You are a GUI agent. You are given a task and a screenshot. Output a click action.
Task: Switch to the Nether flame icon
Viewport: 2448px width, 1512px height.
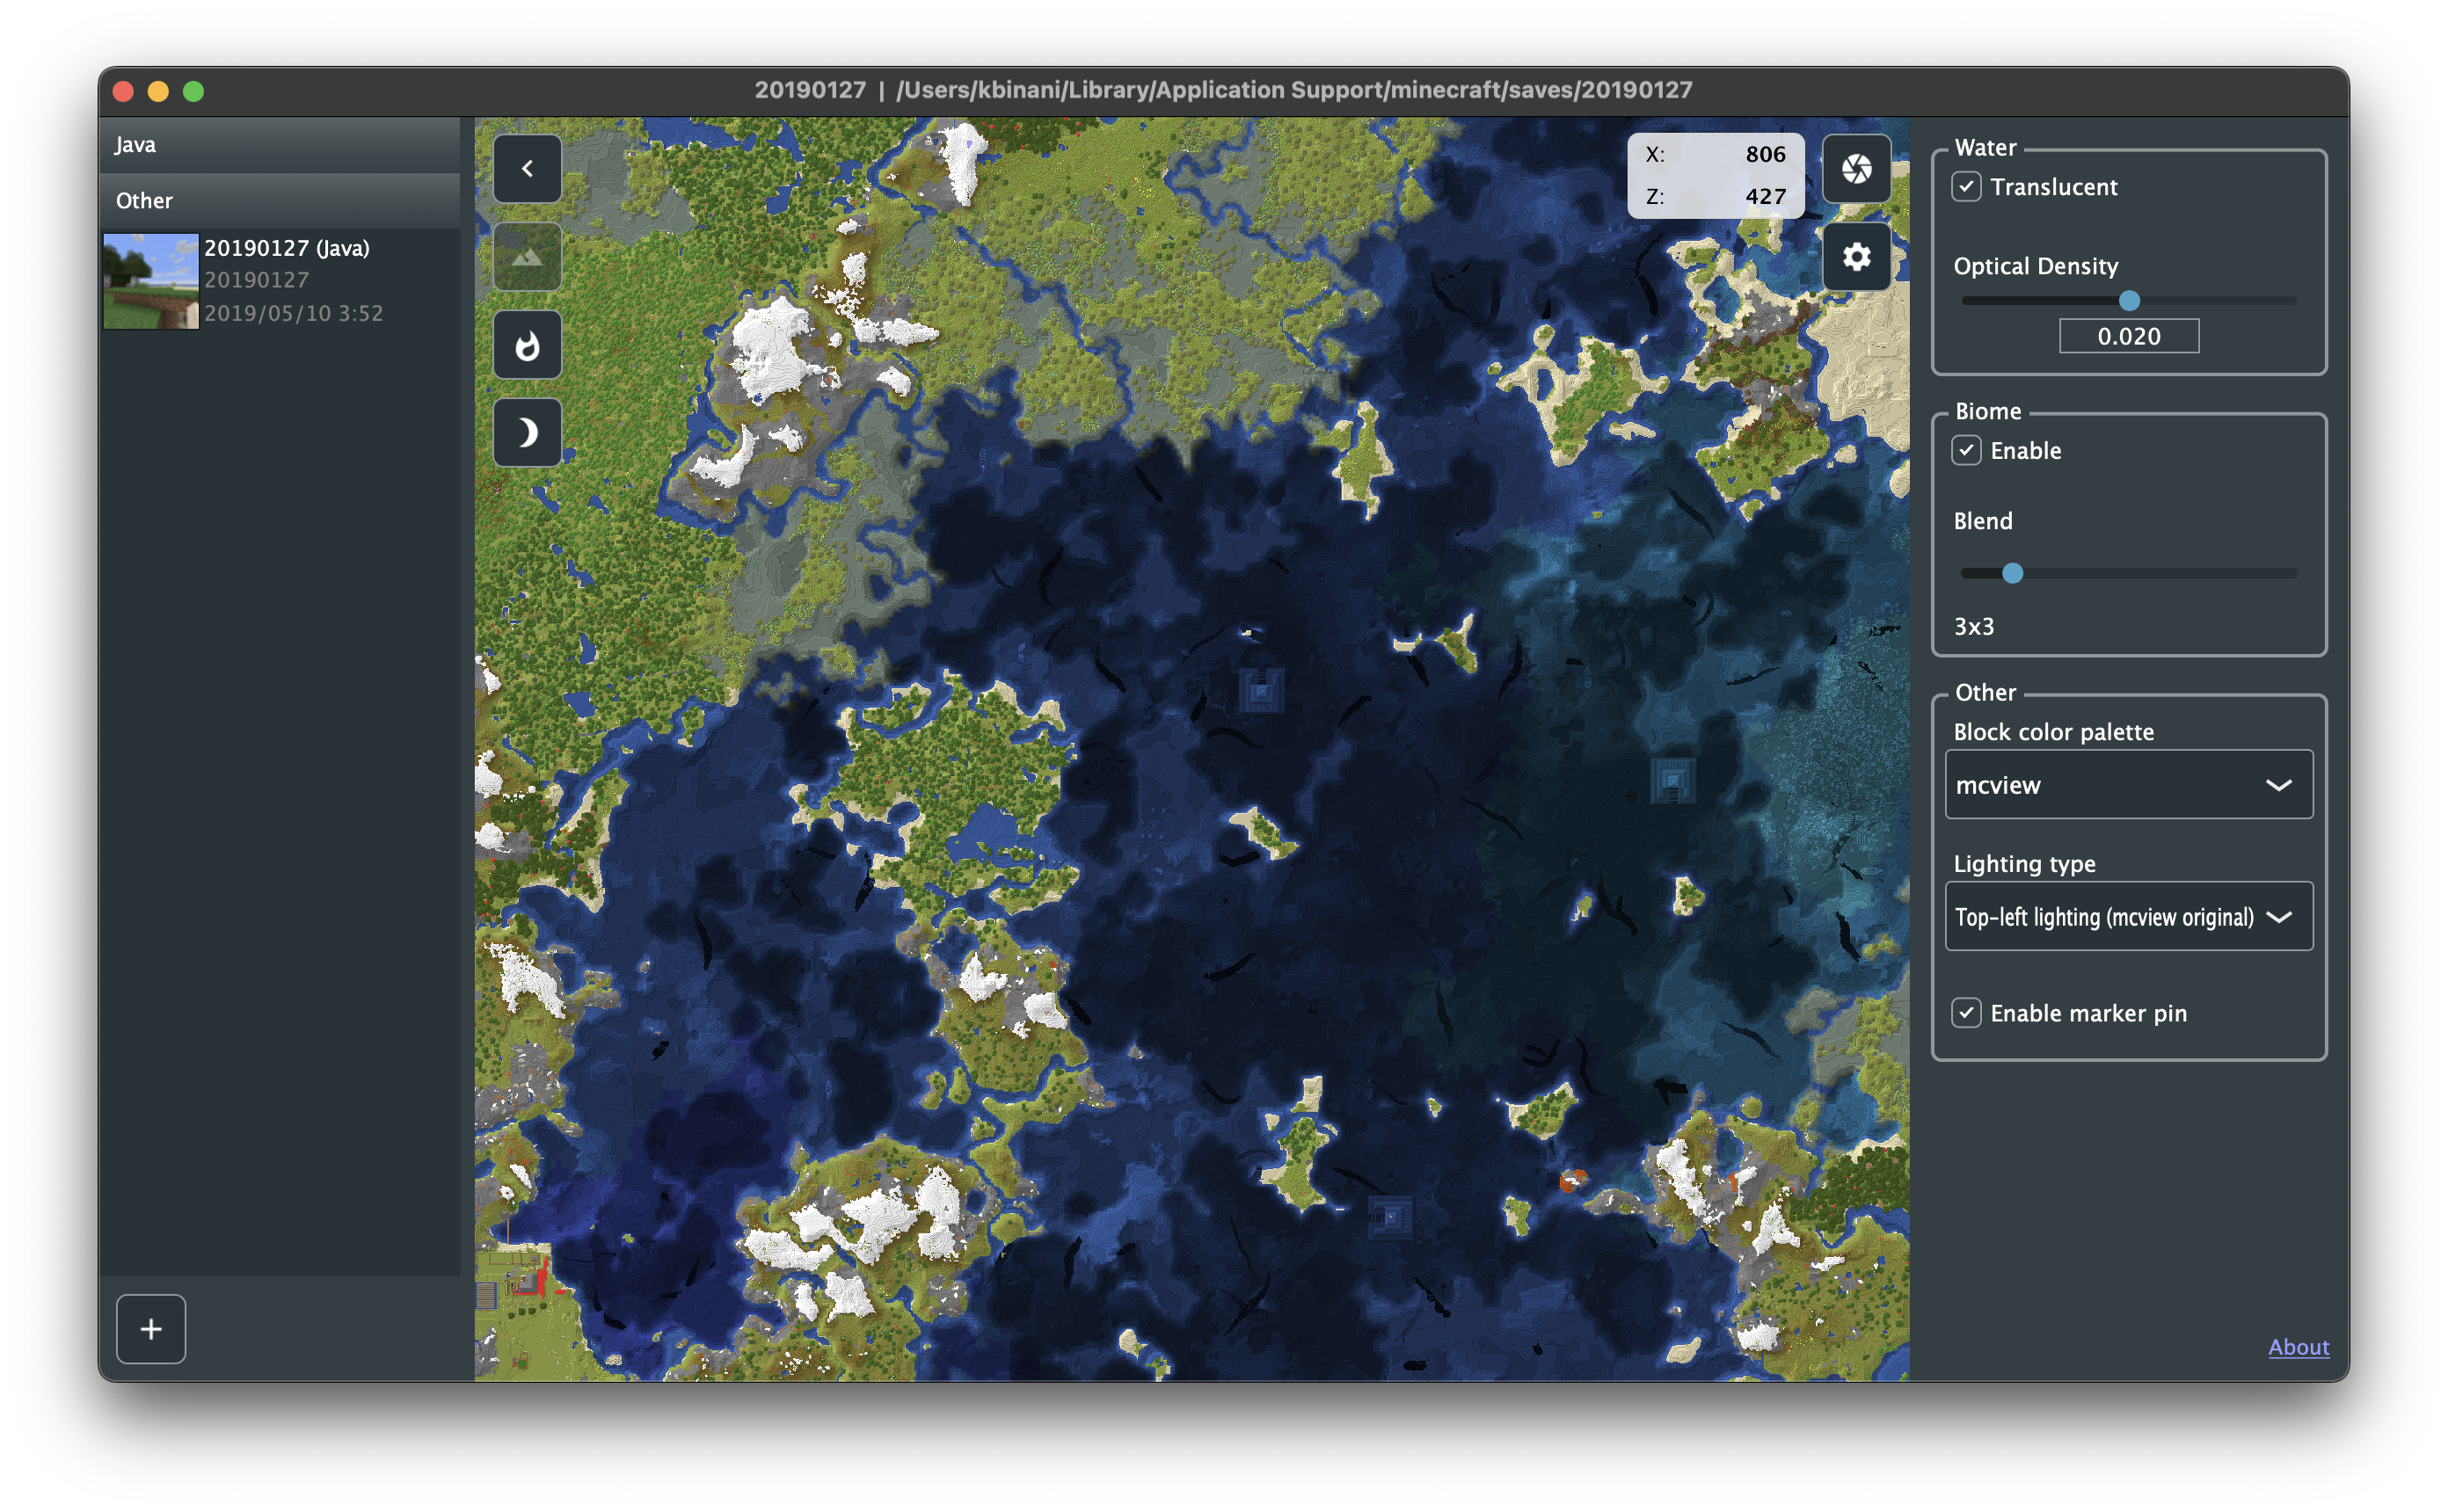click(527, 345)
